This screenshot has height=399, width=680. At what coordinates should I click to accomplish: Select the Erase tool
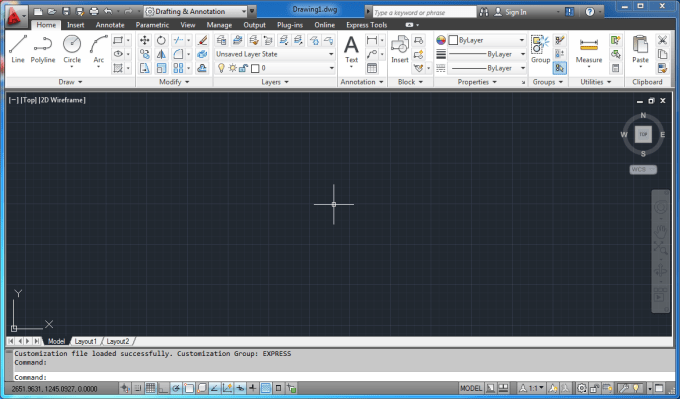pos(202,40)
